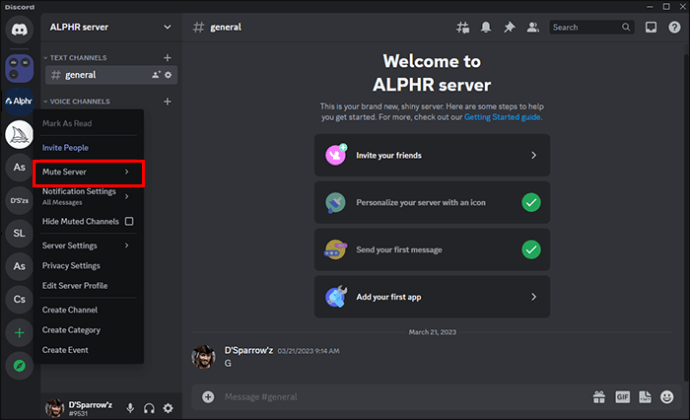This screenshot has height=420, width=690.
Task: Click D'Sparrow'z username in message
Action: click(249, 350)
